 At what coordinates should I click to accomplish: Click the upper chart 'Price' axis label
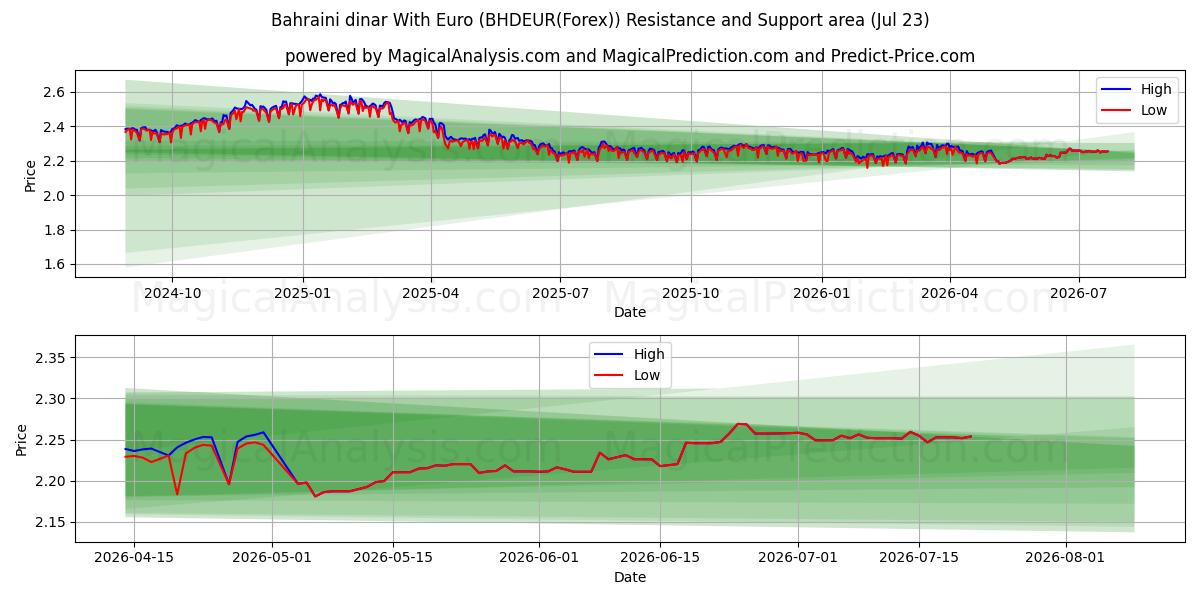30,176
